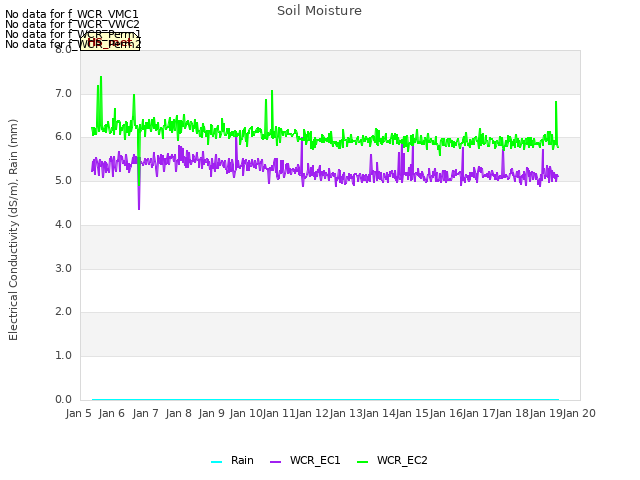Click the Jan 9 x-axis tick label
The width and height of the screenshot is (640, 480).
(211, 413)
